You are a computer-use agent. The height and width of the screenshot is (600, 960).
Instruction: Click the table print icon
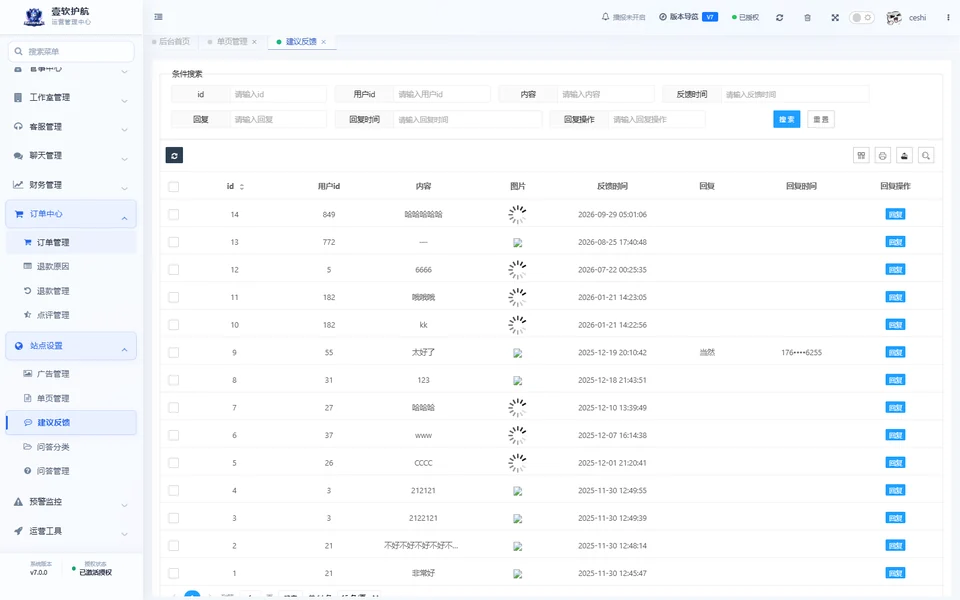[883, 156]
